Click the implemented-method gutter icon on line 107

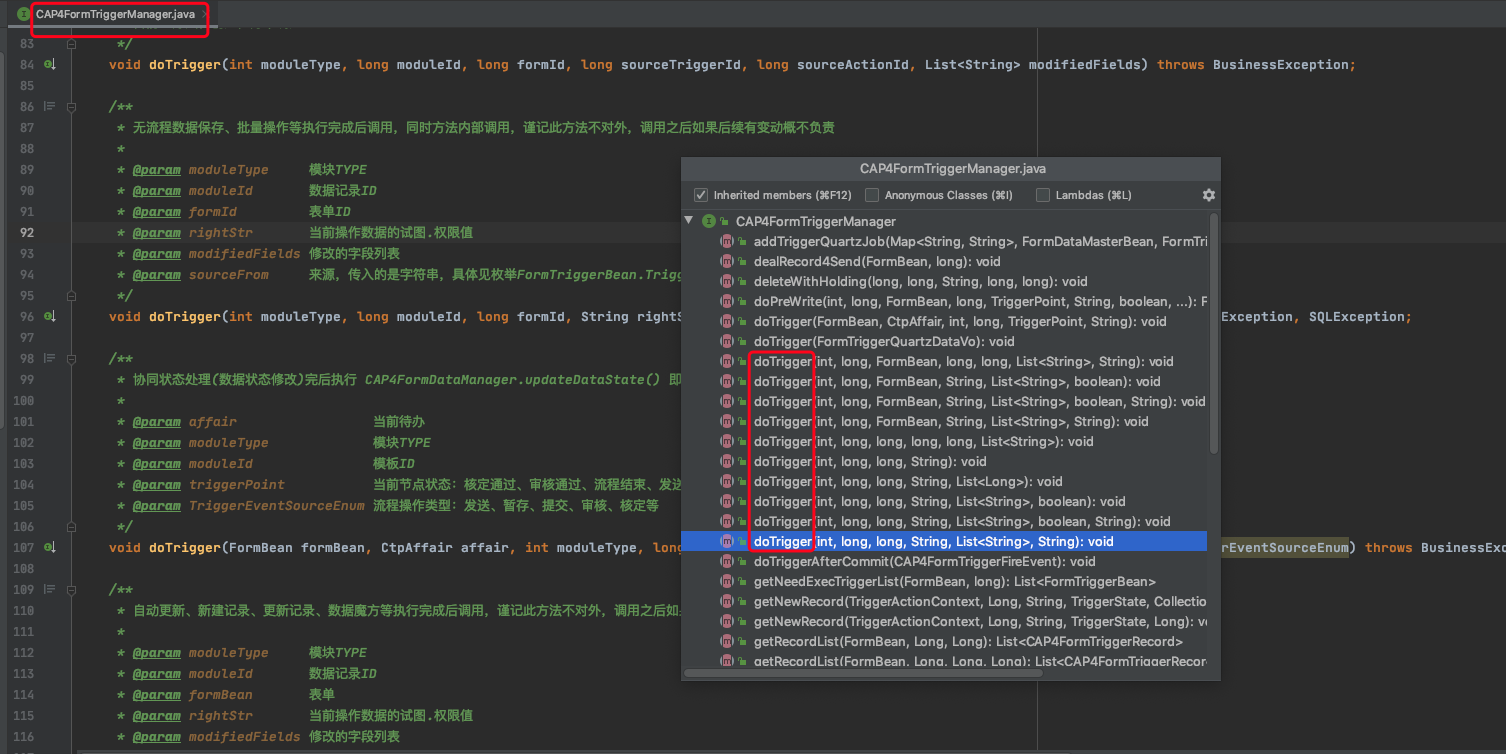click(50, 548)
